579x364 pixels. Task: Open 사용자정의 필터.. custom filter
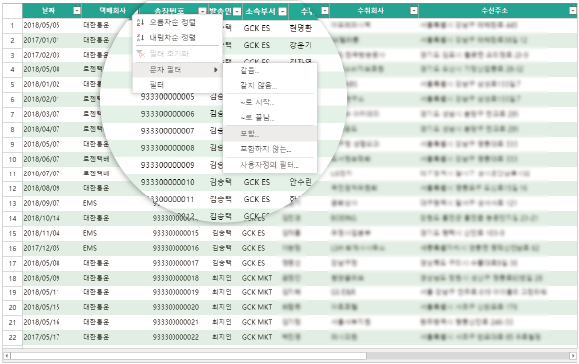(270, 165)
